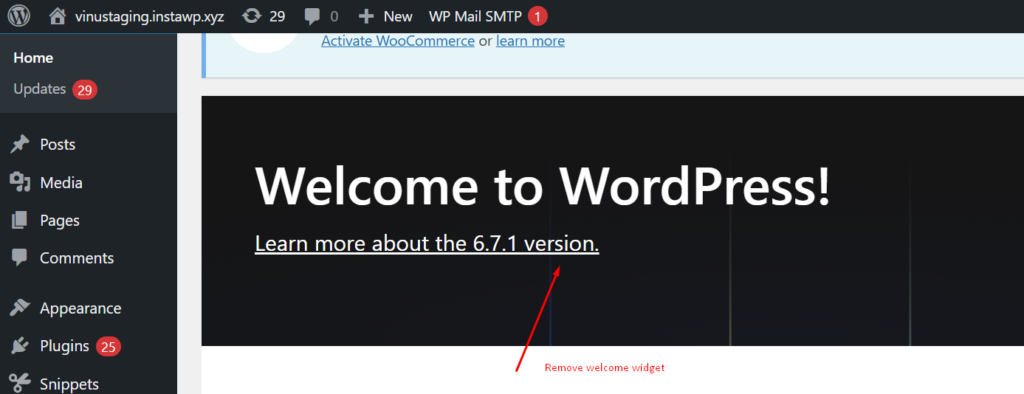
Task: Open the Appearance menu
Action: pos(80,308)
